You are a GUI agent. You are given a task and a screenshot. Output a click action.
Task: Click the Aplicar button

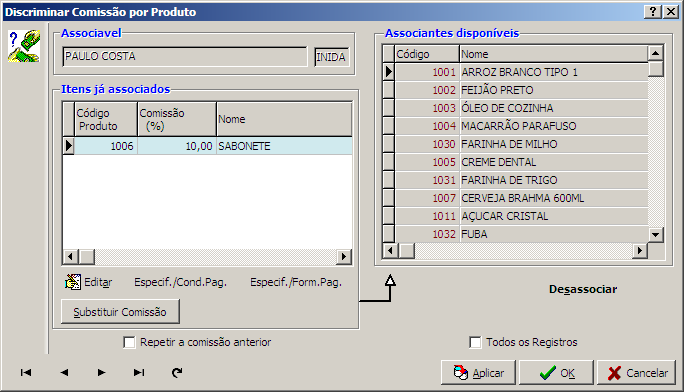[x=479, y=373]
